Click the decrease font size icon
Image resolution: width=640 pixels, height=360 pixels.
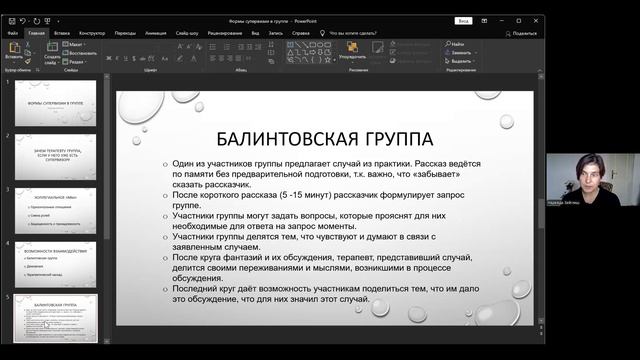(x=189, y=47)
